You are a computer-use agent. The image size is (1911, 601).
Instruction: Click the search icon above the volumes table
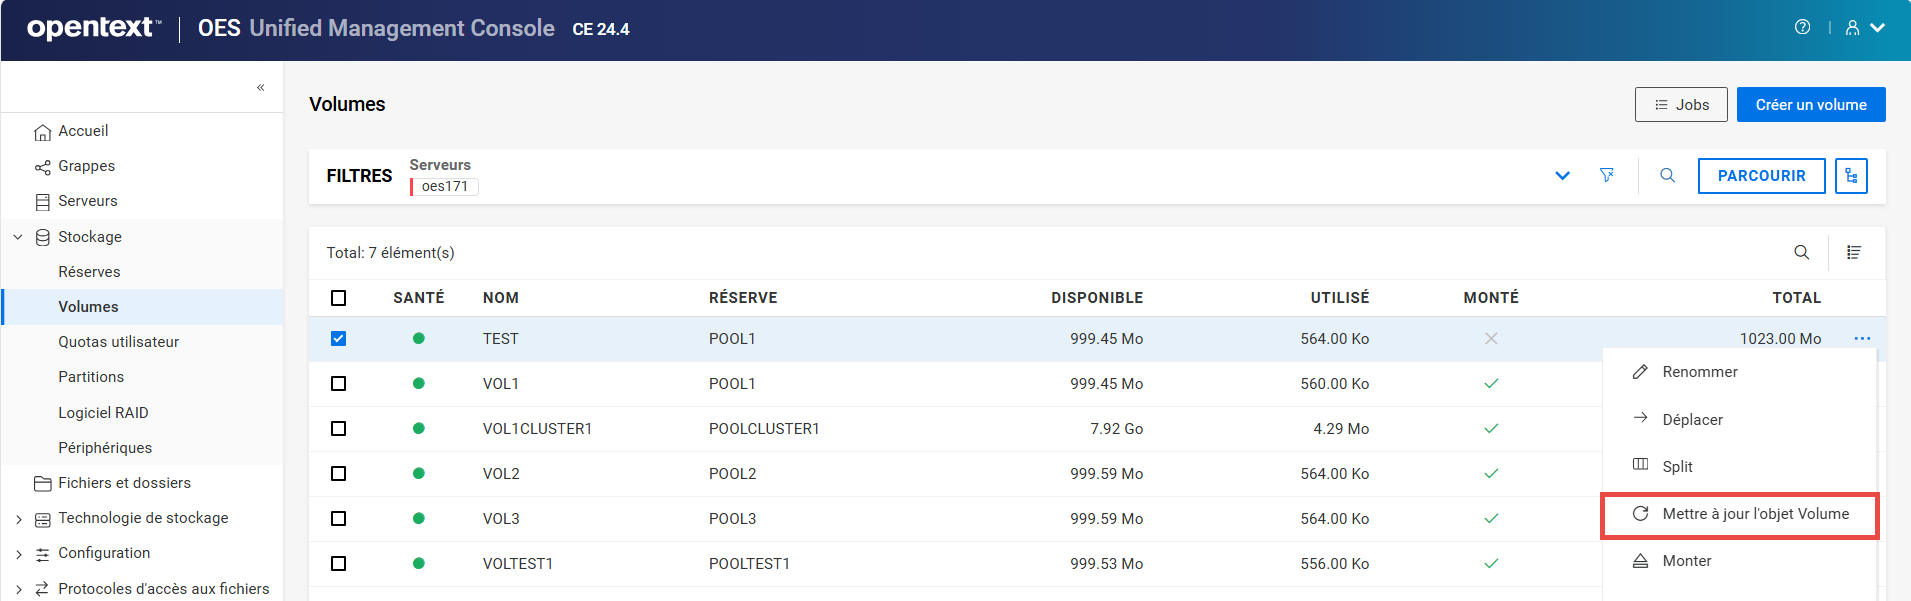[1801, 253]
